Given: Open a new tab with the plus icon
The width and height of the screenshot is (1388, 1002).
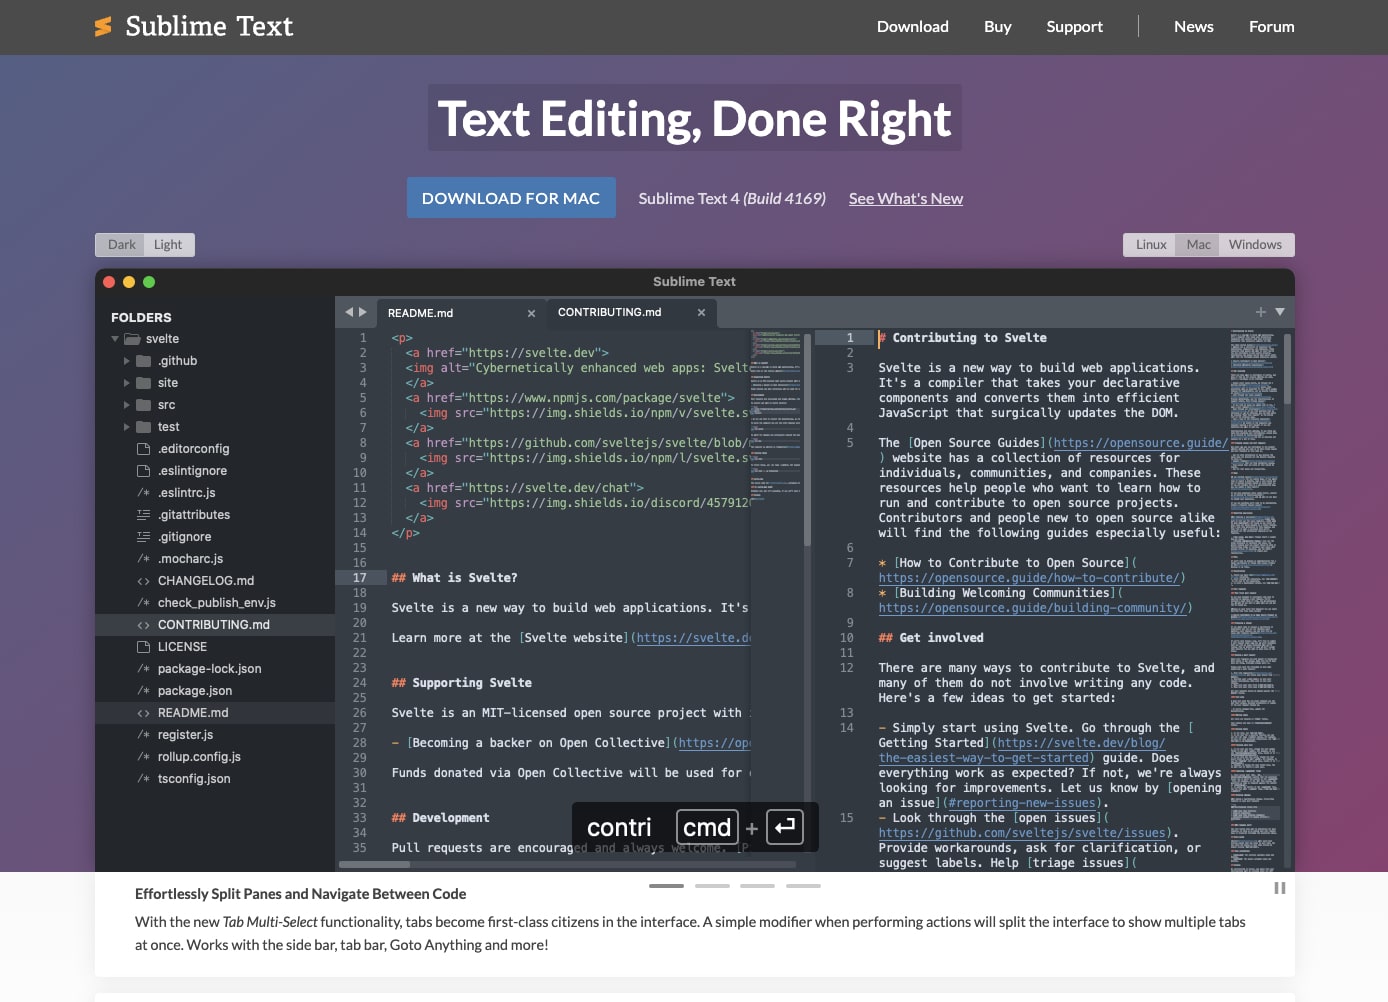Looking at the screenshot, I should tap(1259, 312).
